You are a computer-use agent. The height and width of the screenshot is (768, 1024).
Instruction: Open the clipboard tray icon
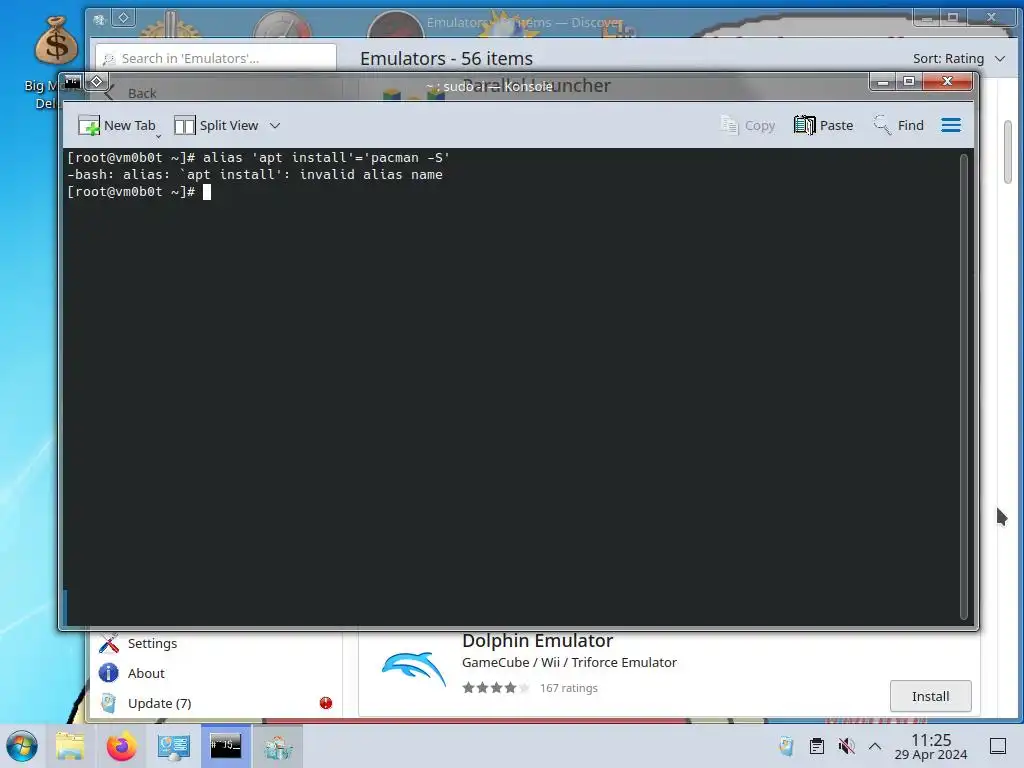point(816,746)
